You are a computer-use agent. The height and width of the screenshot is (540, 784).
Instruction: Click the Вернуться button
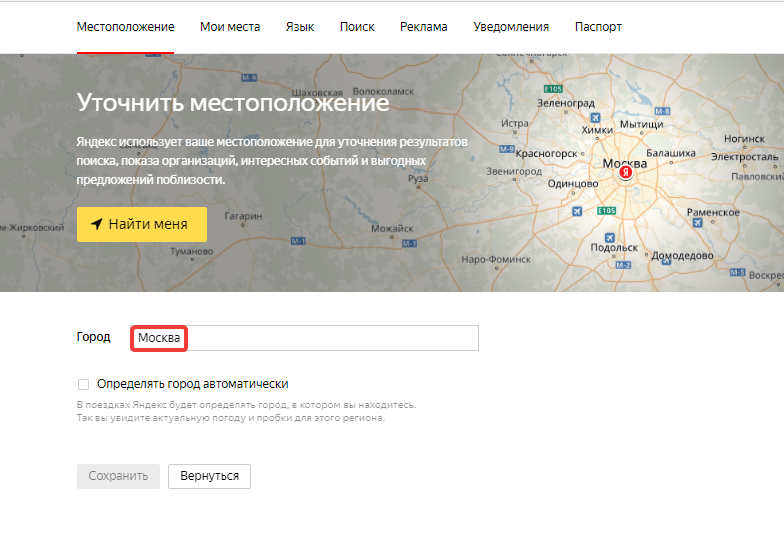pos(210,476)
